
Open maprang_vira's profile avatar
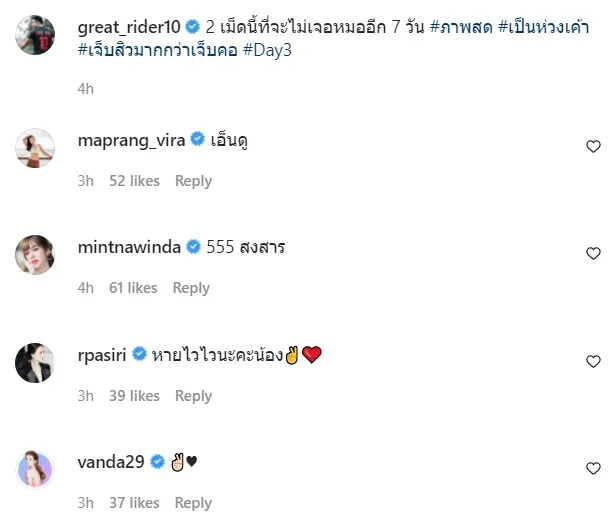[x=34, y=148]
